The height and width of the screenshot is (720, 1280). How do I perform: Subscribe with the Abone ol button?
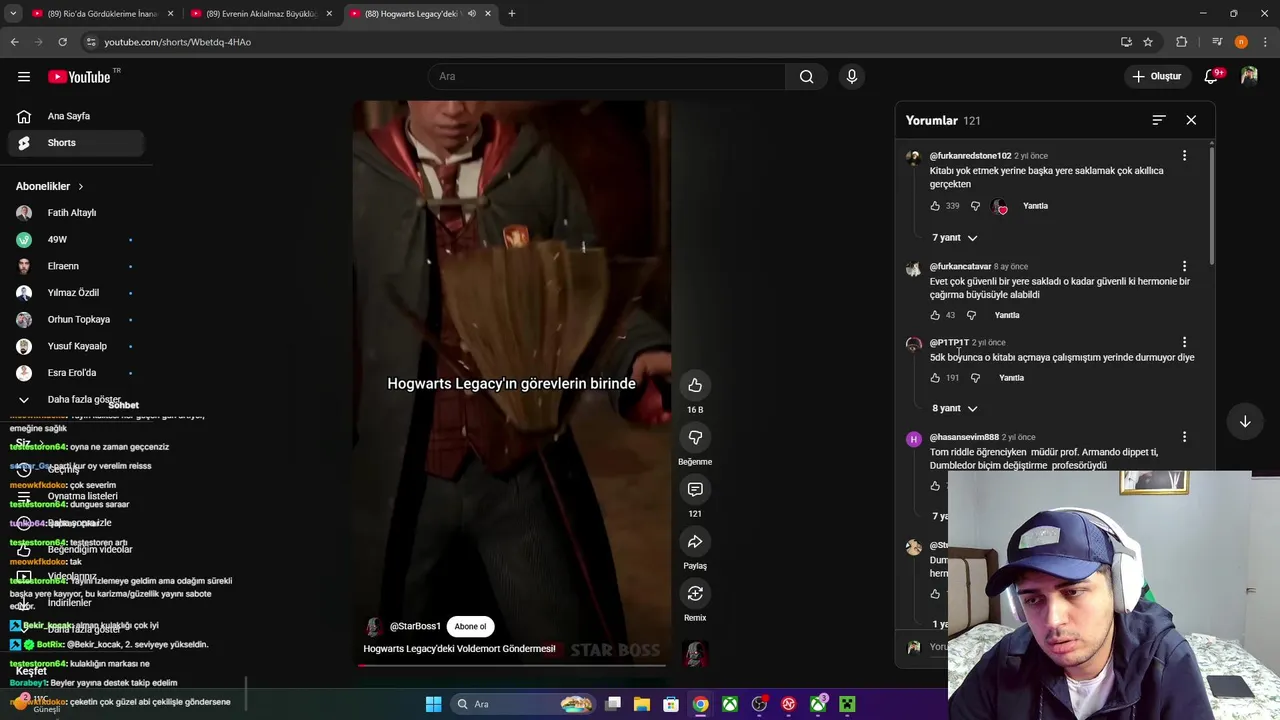click(470, 627)
